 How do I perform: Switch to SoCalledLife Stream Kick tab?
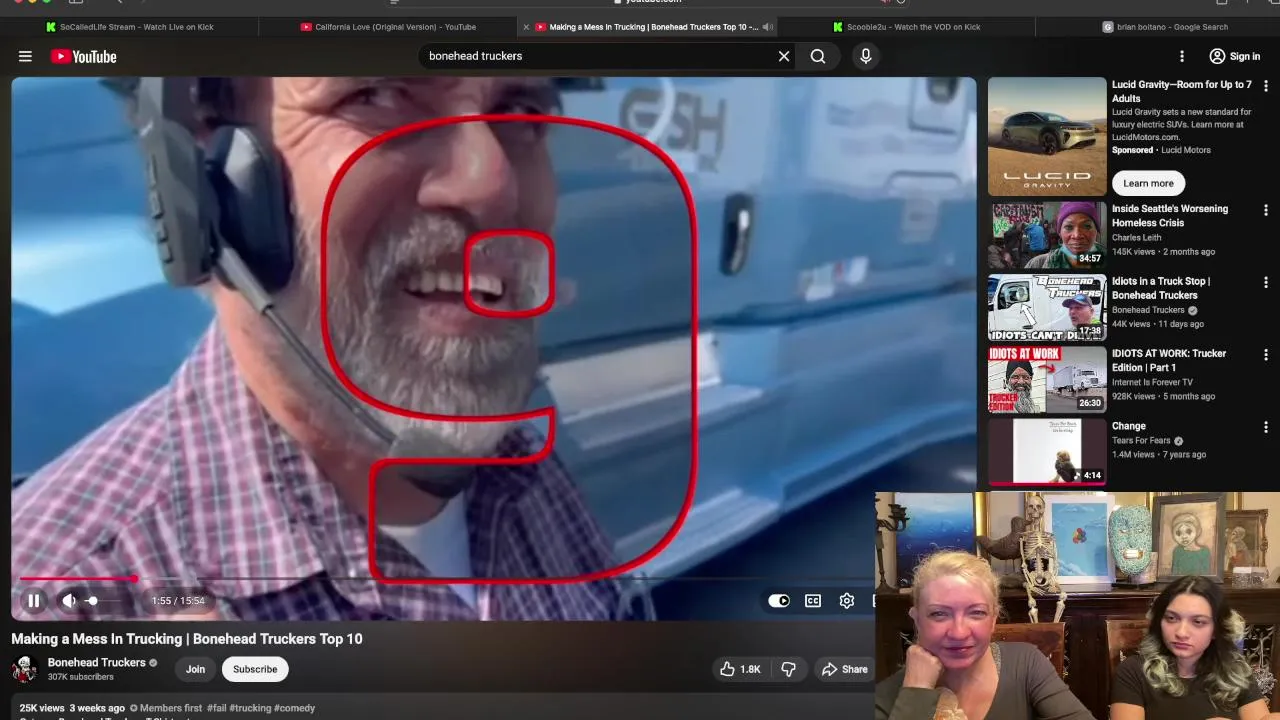pos(130,27)
